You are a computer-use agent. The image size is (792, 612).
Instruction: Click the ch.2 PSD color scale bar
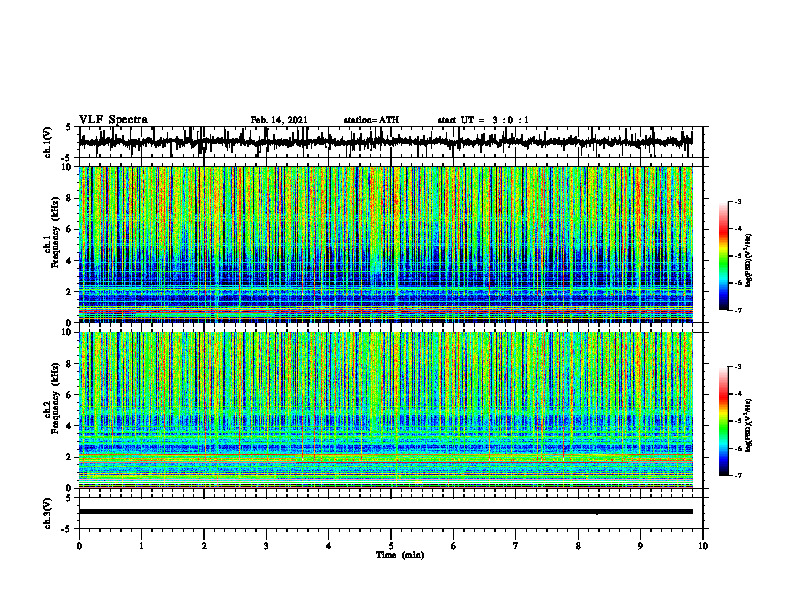[x=724, y=421]
